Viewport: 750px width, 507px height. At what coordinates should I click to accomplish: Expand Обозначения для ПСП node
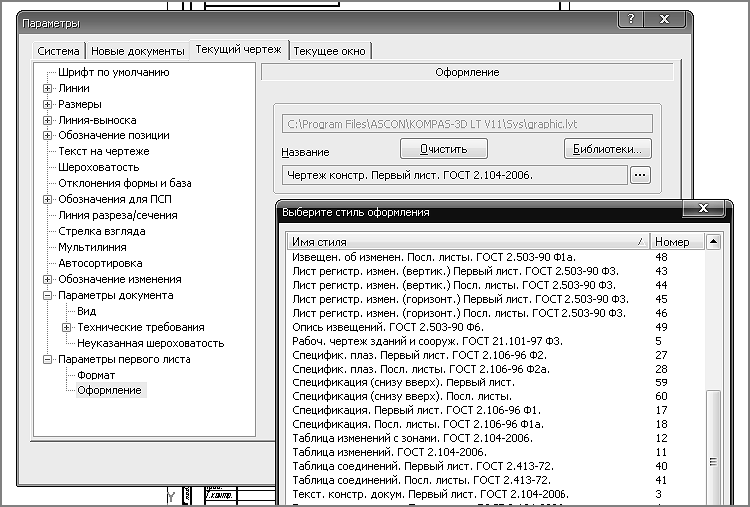47,199
